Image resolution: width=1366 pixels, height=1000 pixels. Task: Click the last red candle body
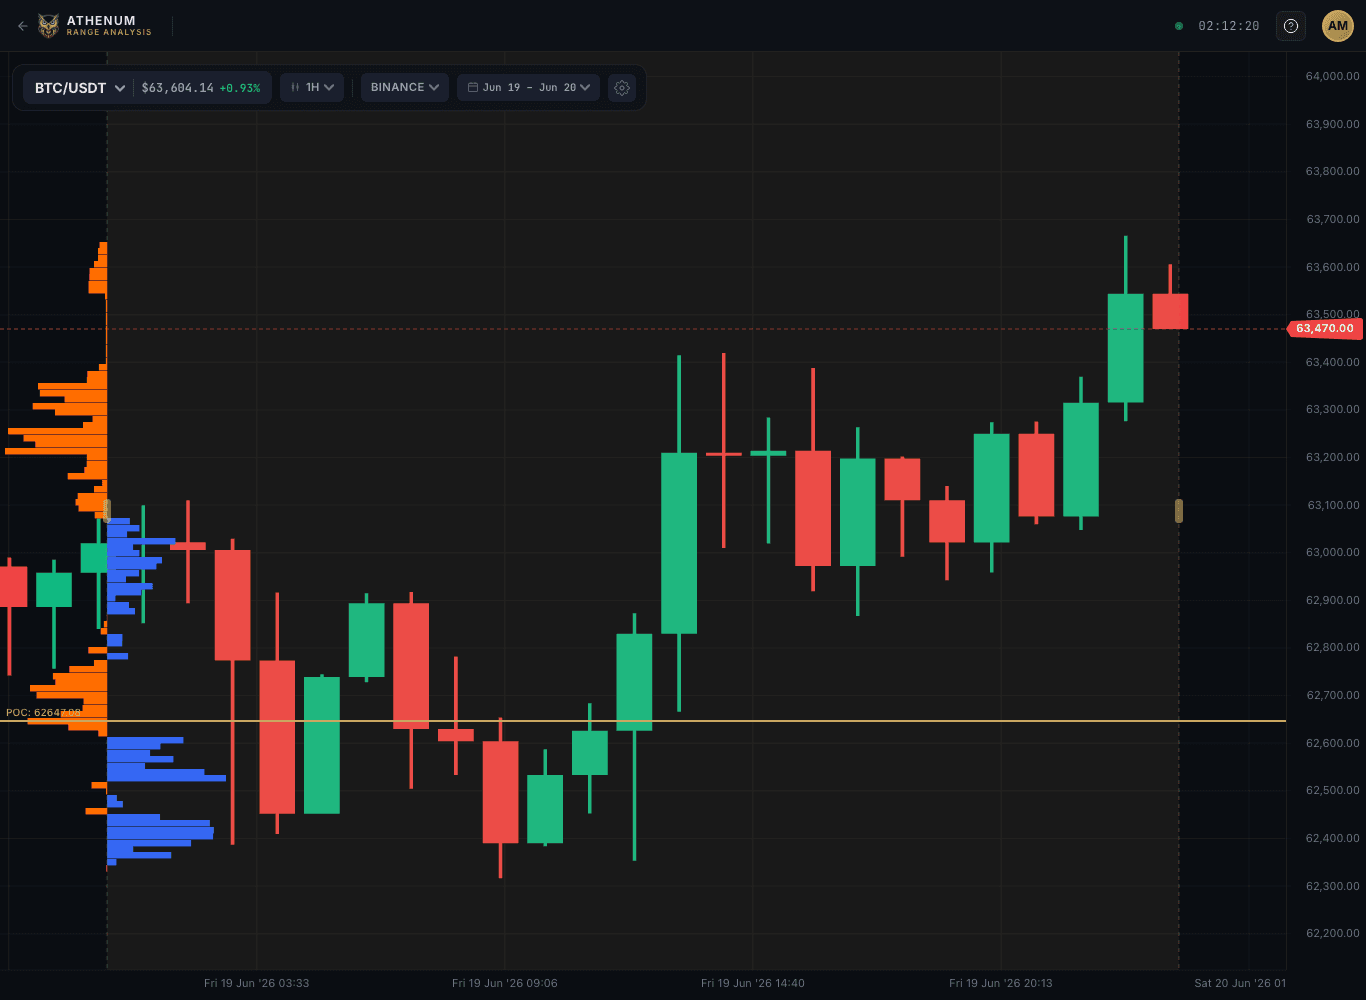(1170, 311)
